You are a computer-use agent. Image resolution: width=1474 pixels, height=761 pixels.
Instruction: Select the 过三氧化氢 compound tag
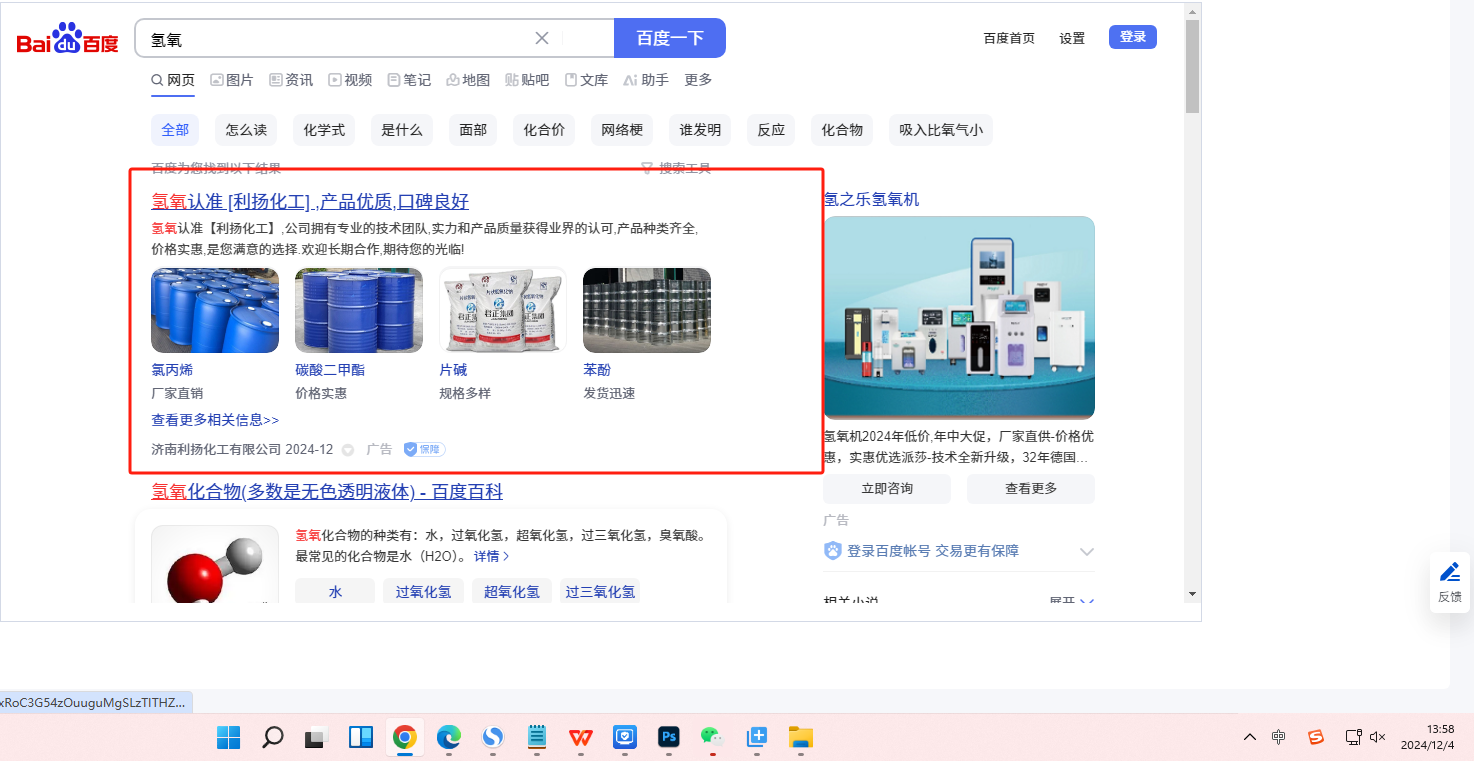tap(600, 591)
